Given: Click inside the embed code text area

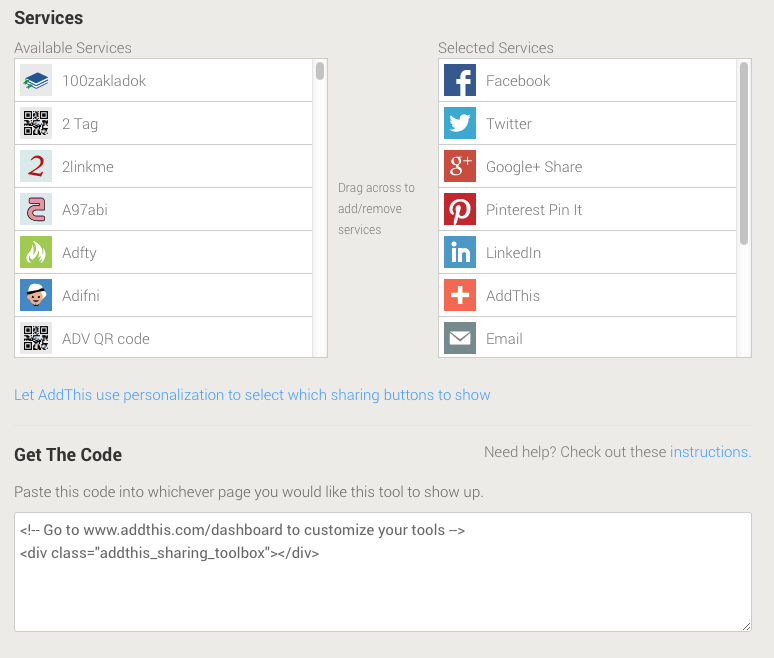Looking at the screenshot, I should (x=383, y=572).
